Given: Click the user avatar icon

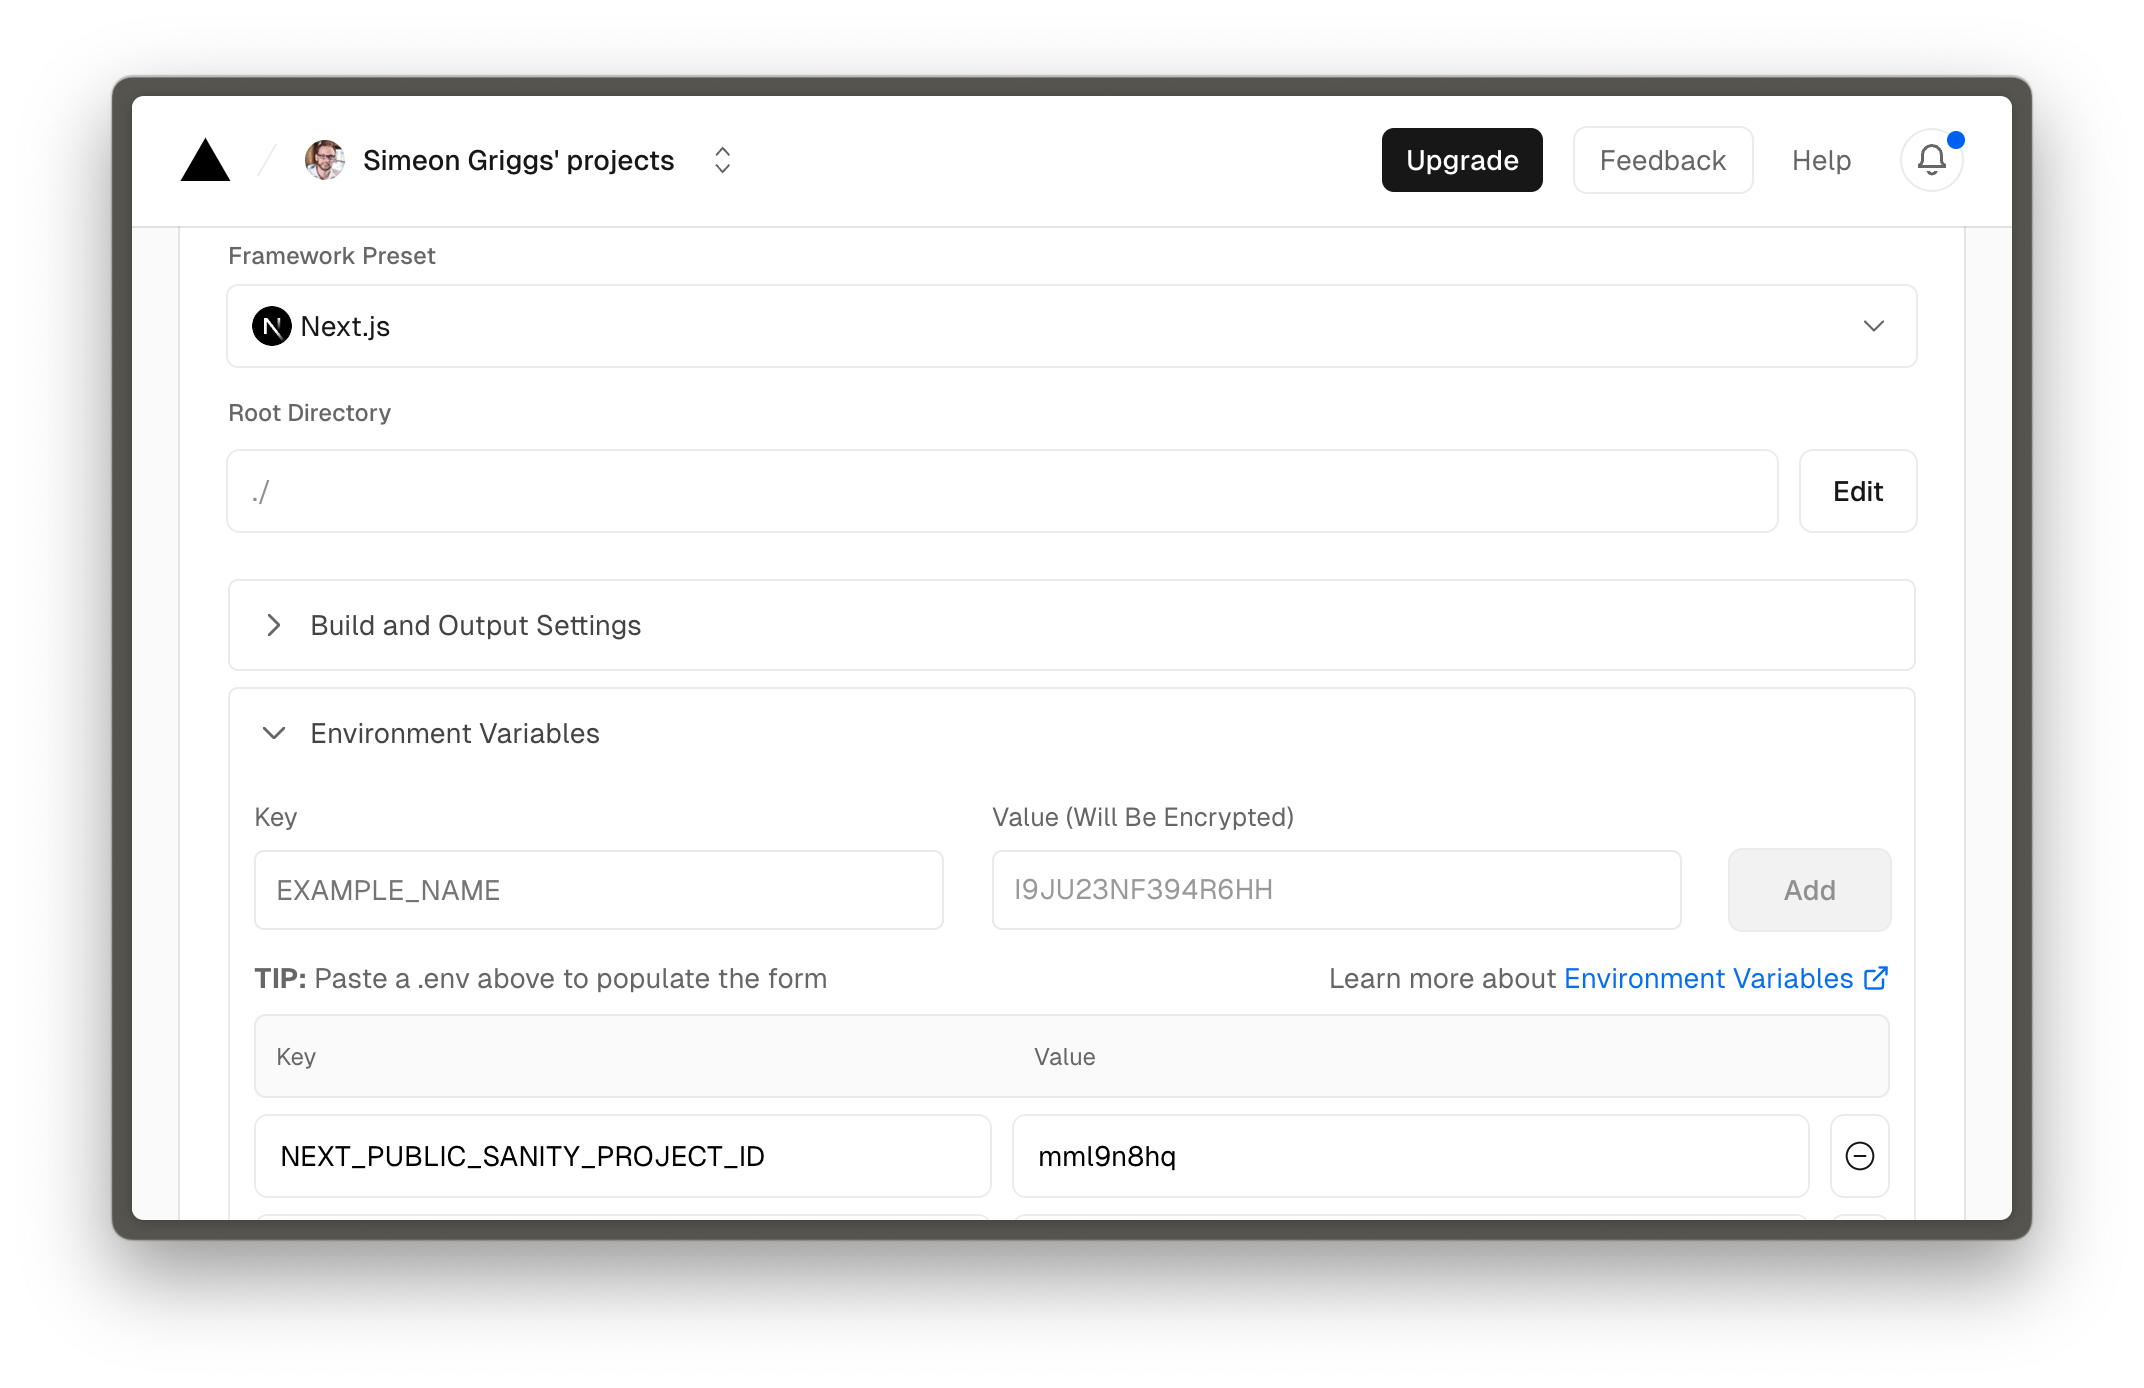Looking at the screenshot, I should tap(323, 161).
